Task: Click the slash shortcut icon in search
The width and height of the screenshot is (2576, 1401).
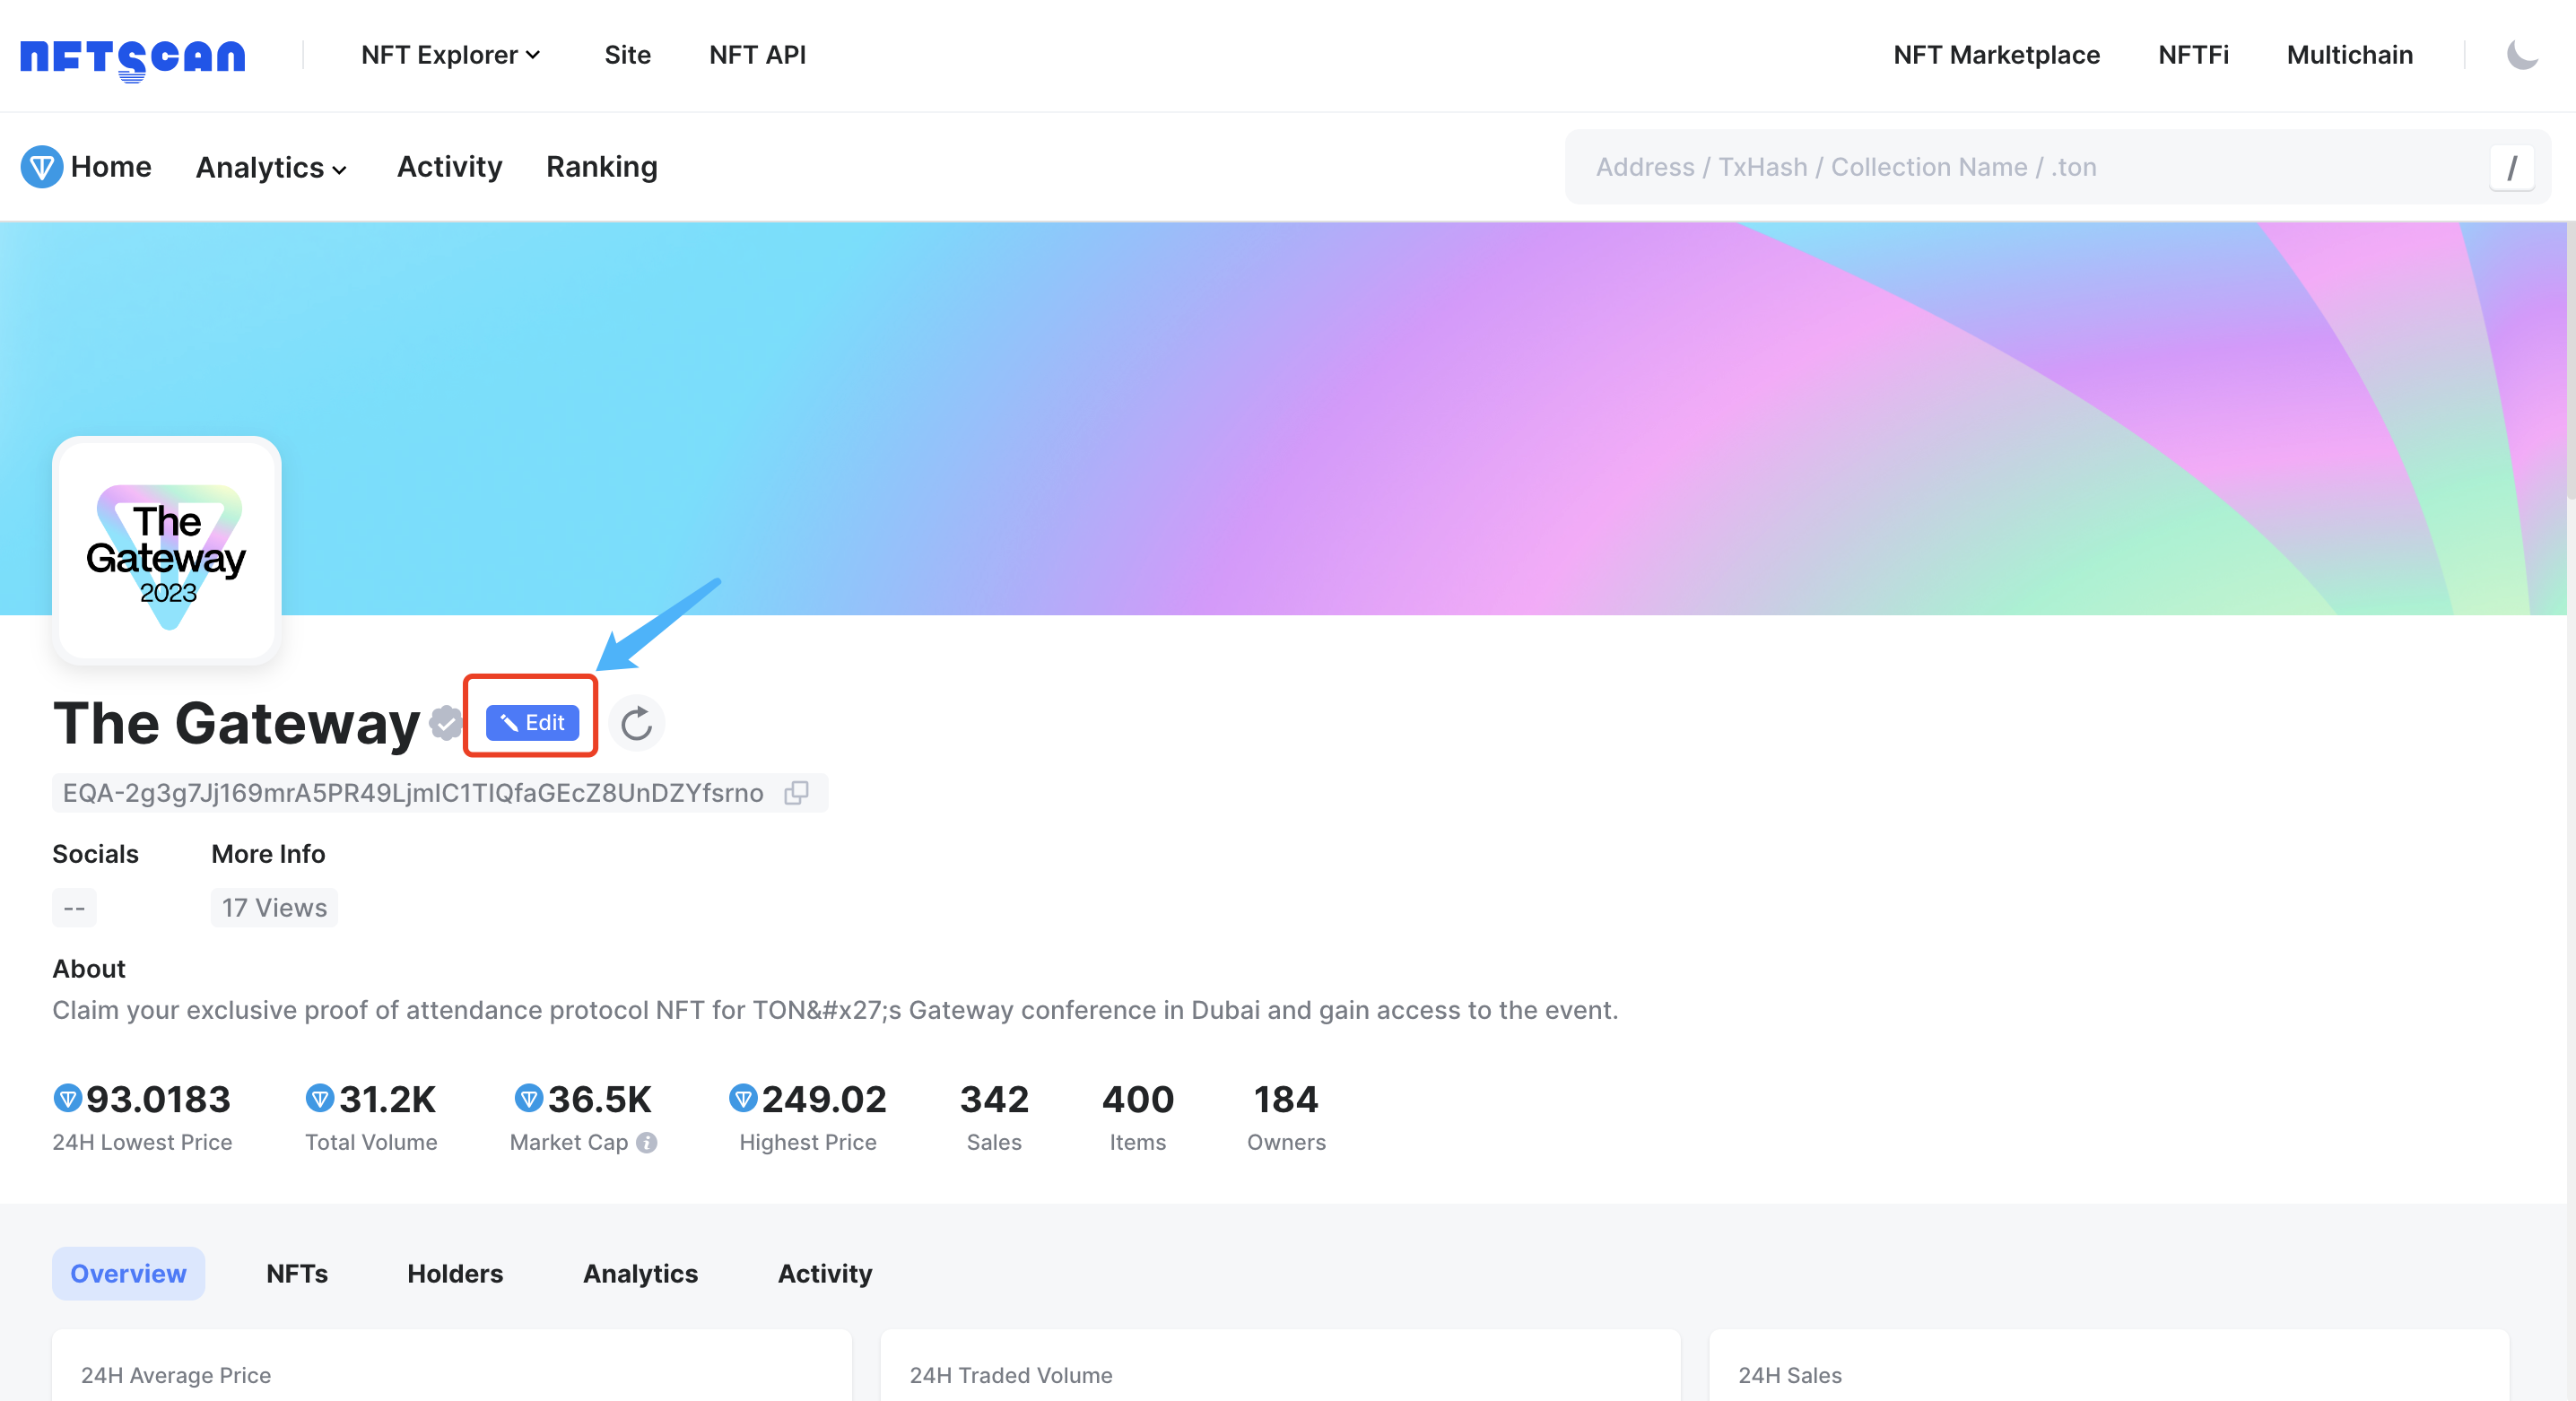Action: tap(2511, 167)
